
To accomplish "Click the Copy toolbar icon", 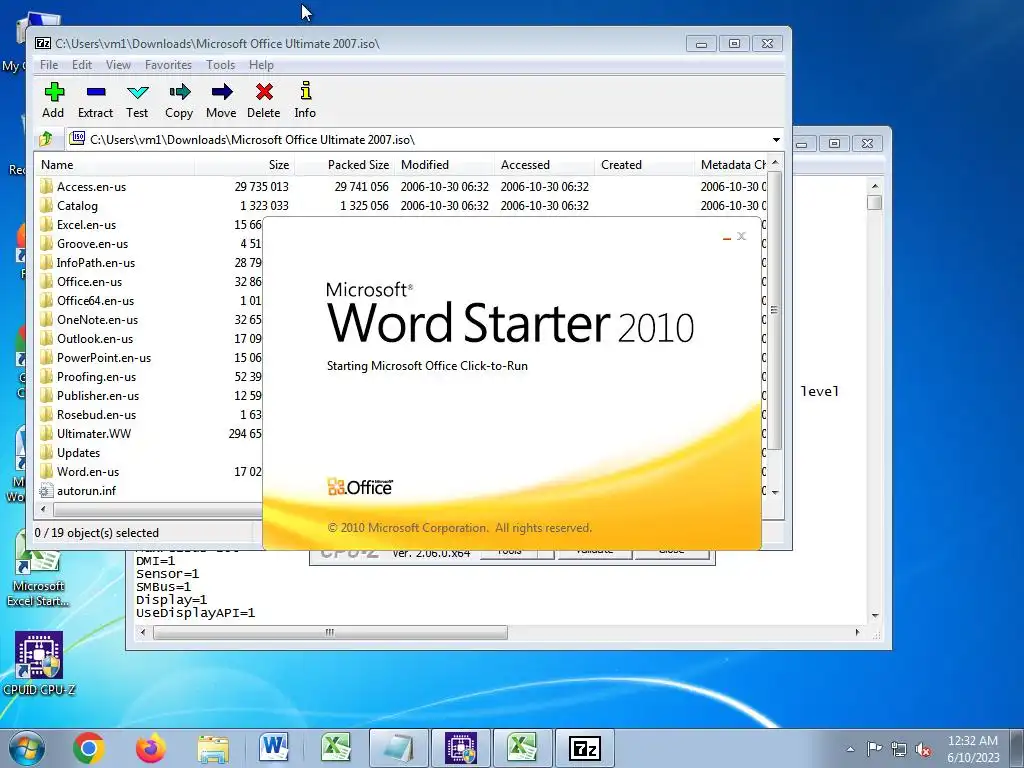I will tap(179, 100).
